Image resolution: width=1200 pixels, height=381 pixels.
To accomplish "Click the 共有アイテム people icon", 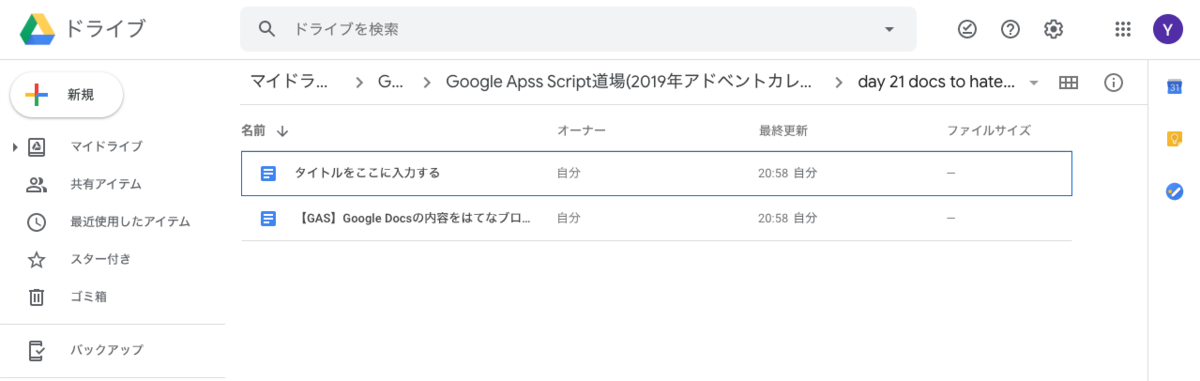I will (36, 184).
